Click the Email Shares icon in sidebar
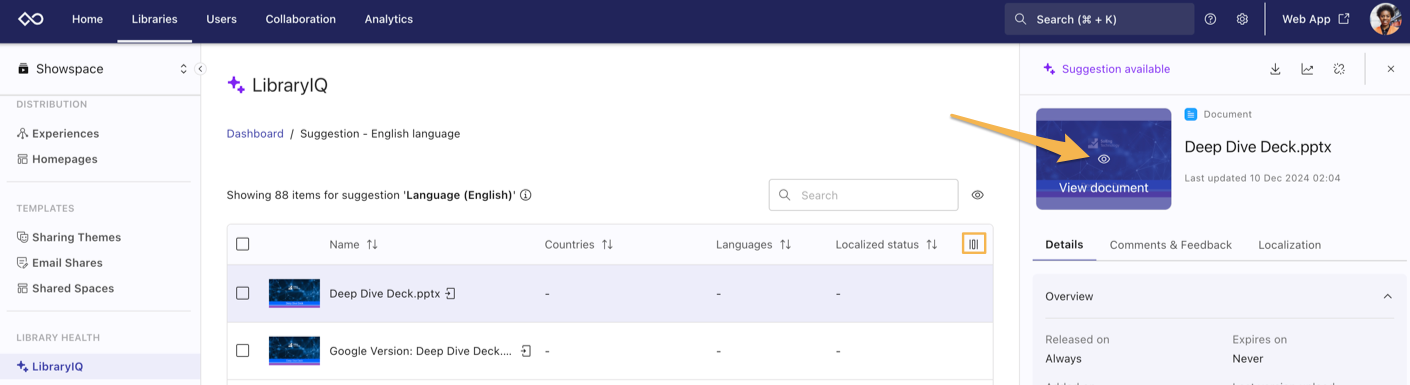Screen dimensions: 1410x385 point(22,263)
